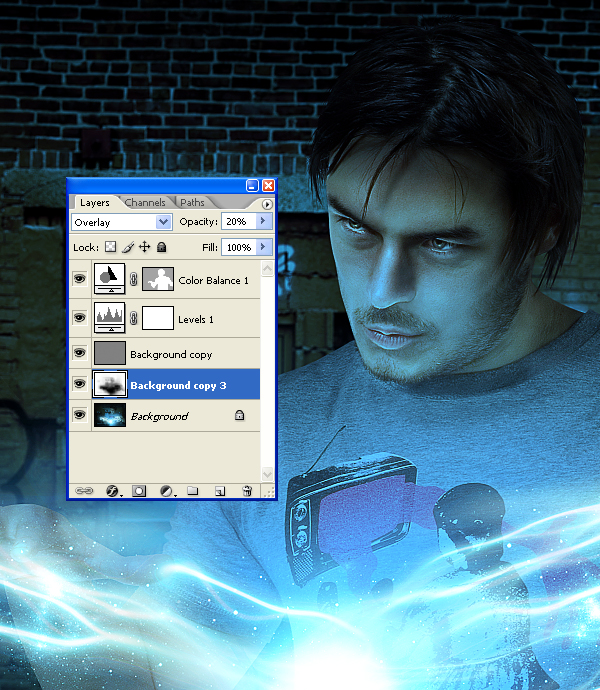Select the Background copy 3 thumbnail
The width and height of the screenshot is (600, 690).
[x=110, y=384]
